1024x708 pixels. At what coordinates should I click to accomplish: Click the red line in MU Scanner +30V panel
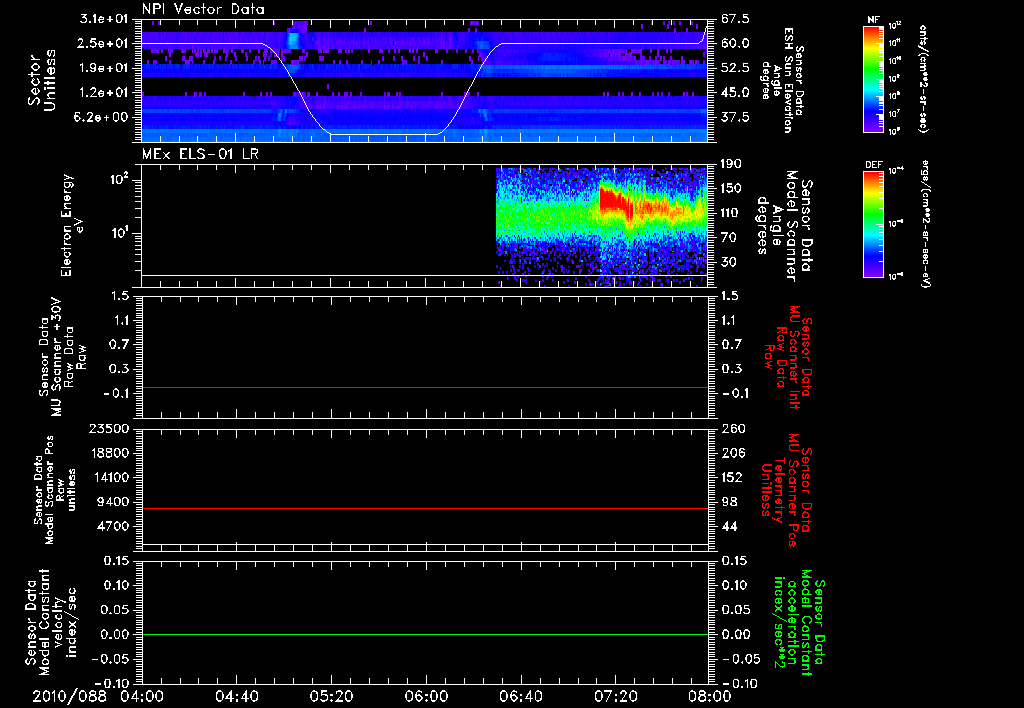(x=425, y=387)
